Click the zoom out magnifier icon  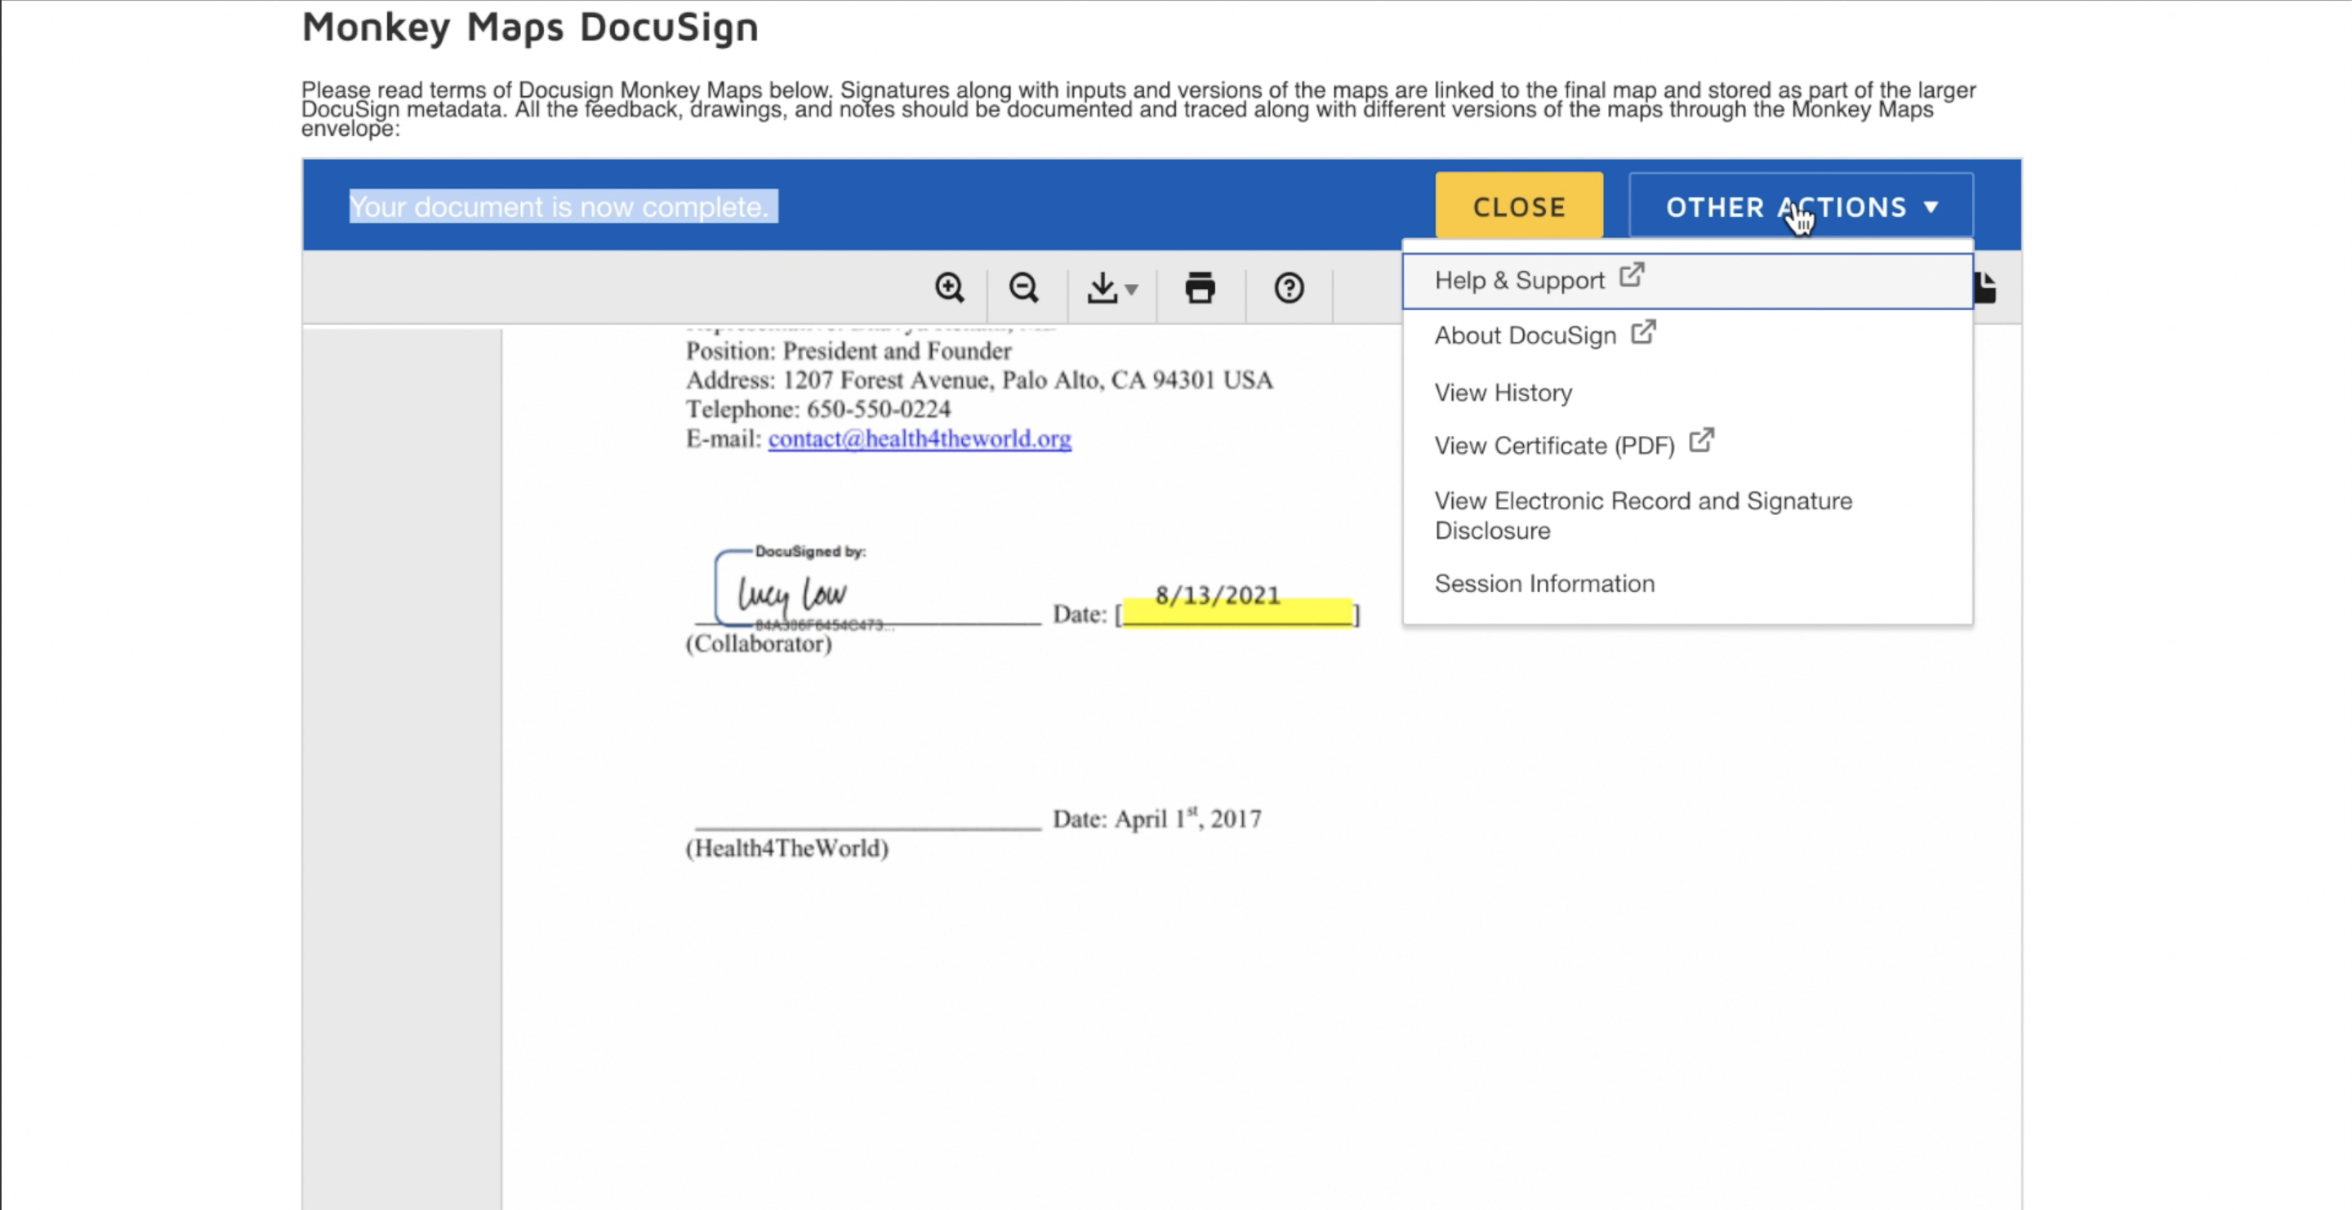click(x=1023, y=288)
